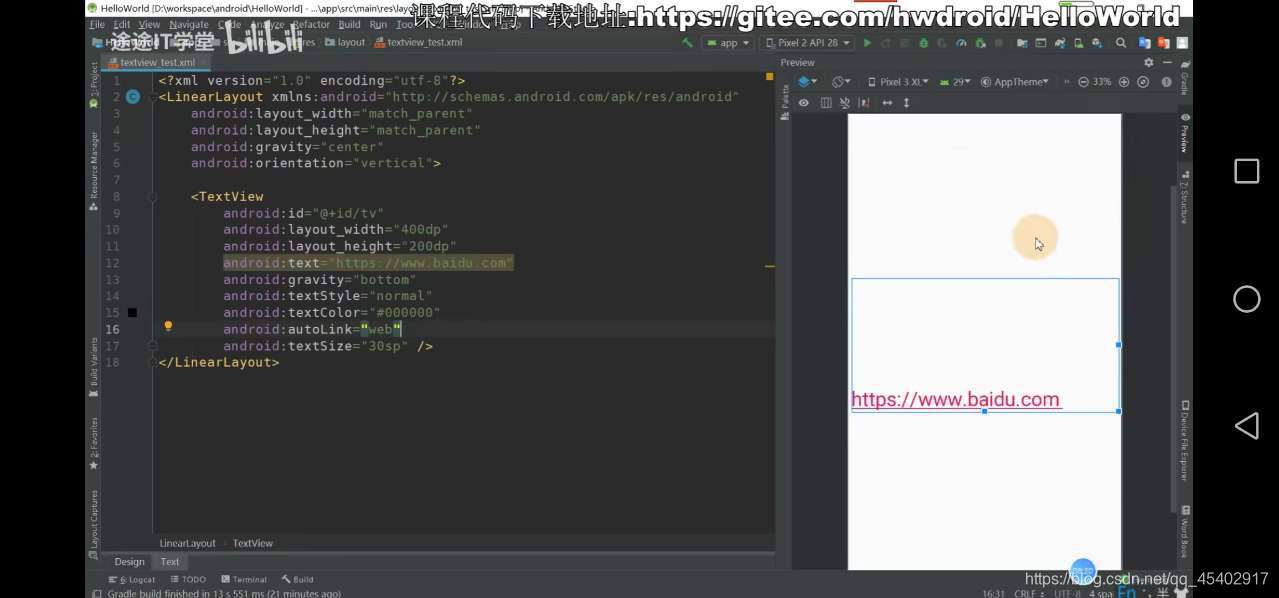Screen dimensions: 1279x598
Task: Open the Run menu
Action: [x=378, y=24]
